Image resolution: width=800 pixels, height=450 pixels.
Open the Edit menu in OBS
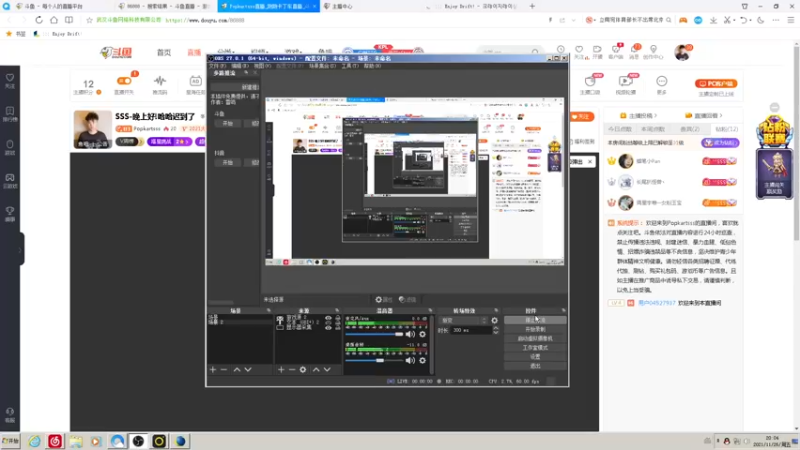[240, 66]
